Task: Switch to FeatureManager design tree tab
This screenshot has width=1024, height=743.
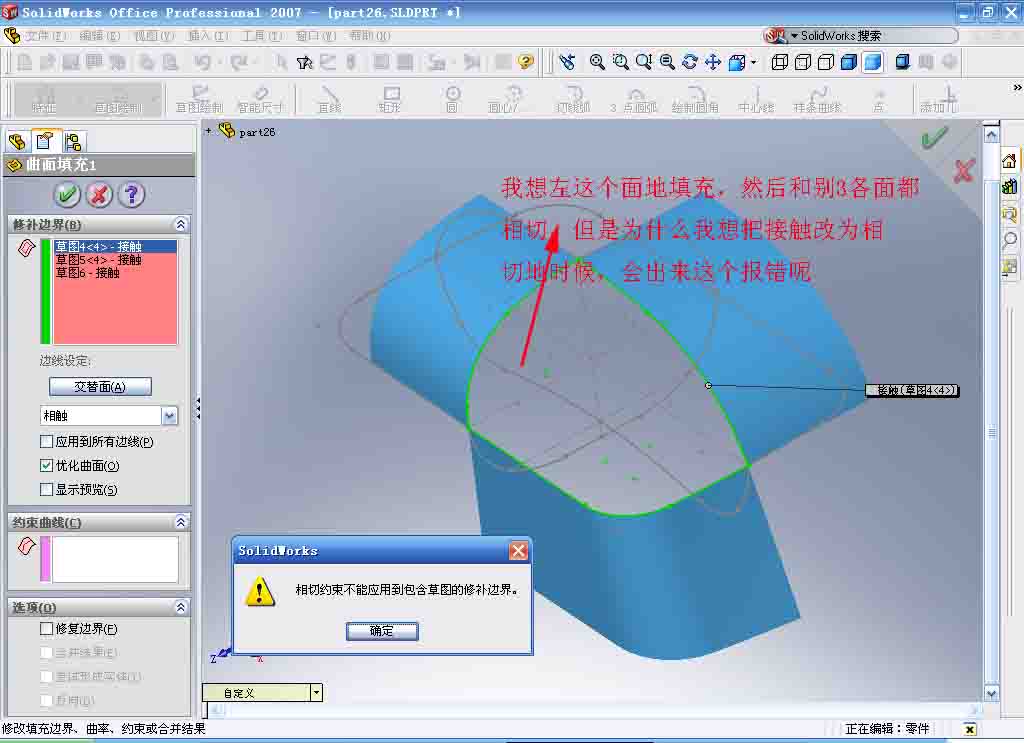Action: pyautogui.click(x=18, y=141)
